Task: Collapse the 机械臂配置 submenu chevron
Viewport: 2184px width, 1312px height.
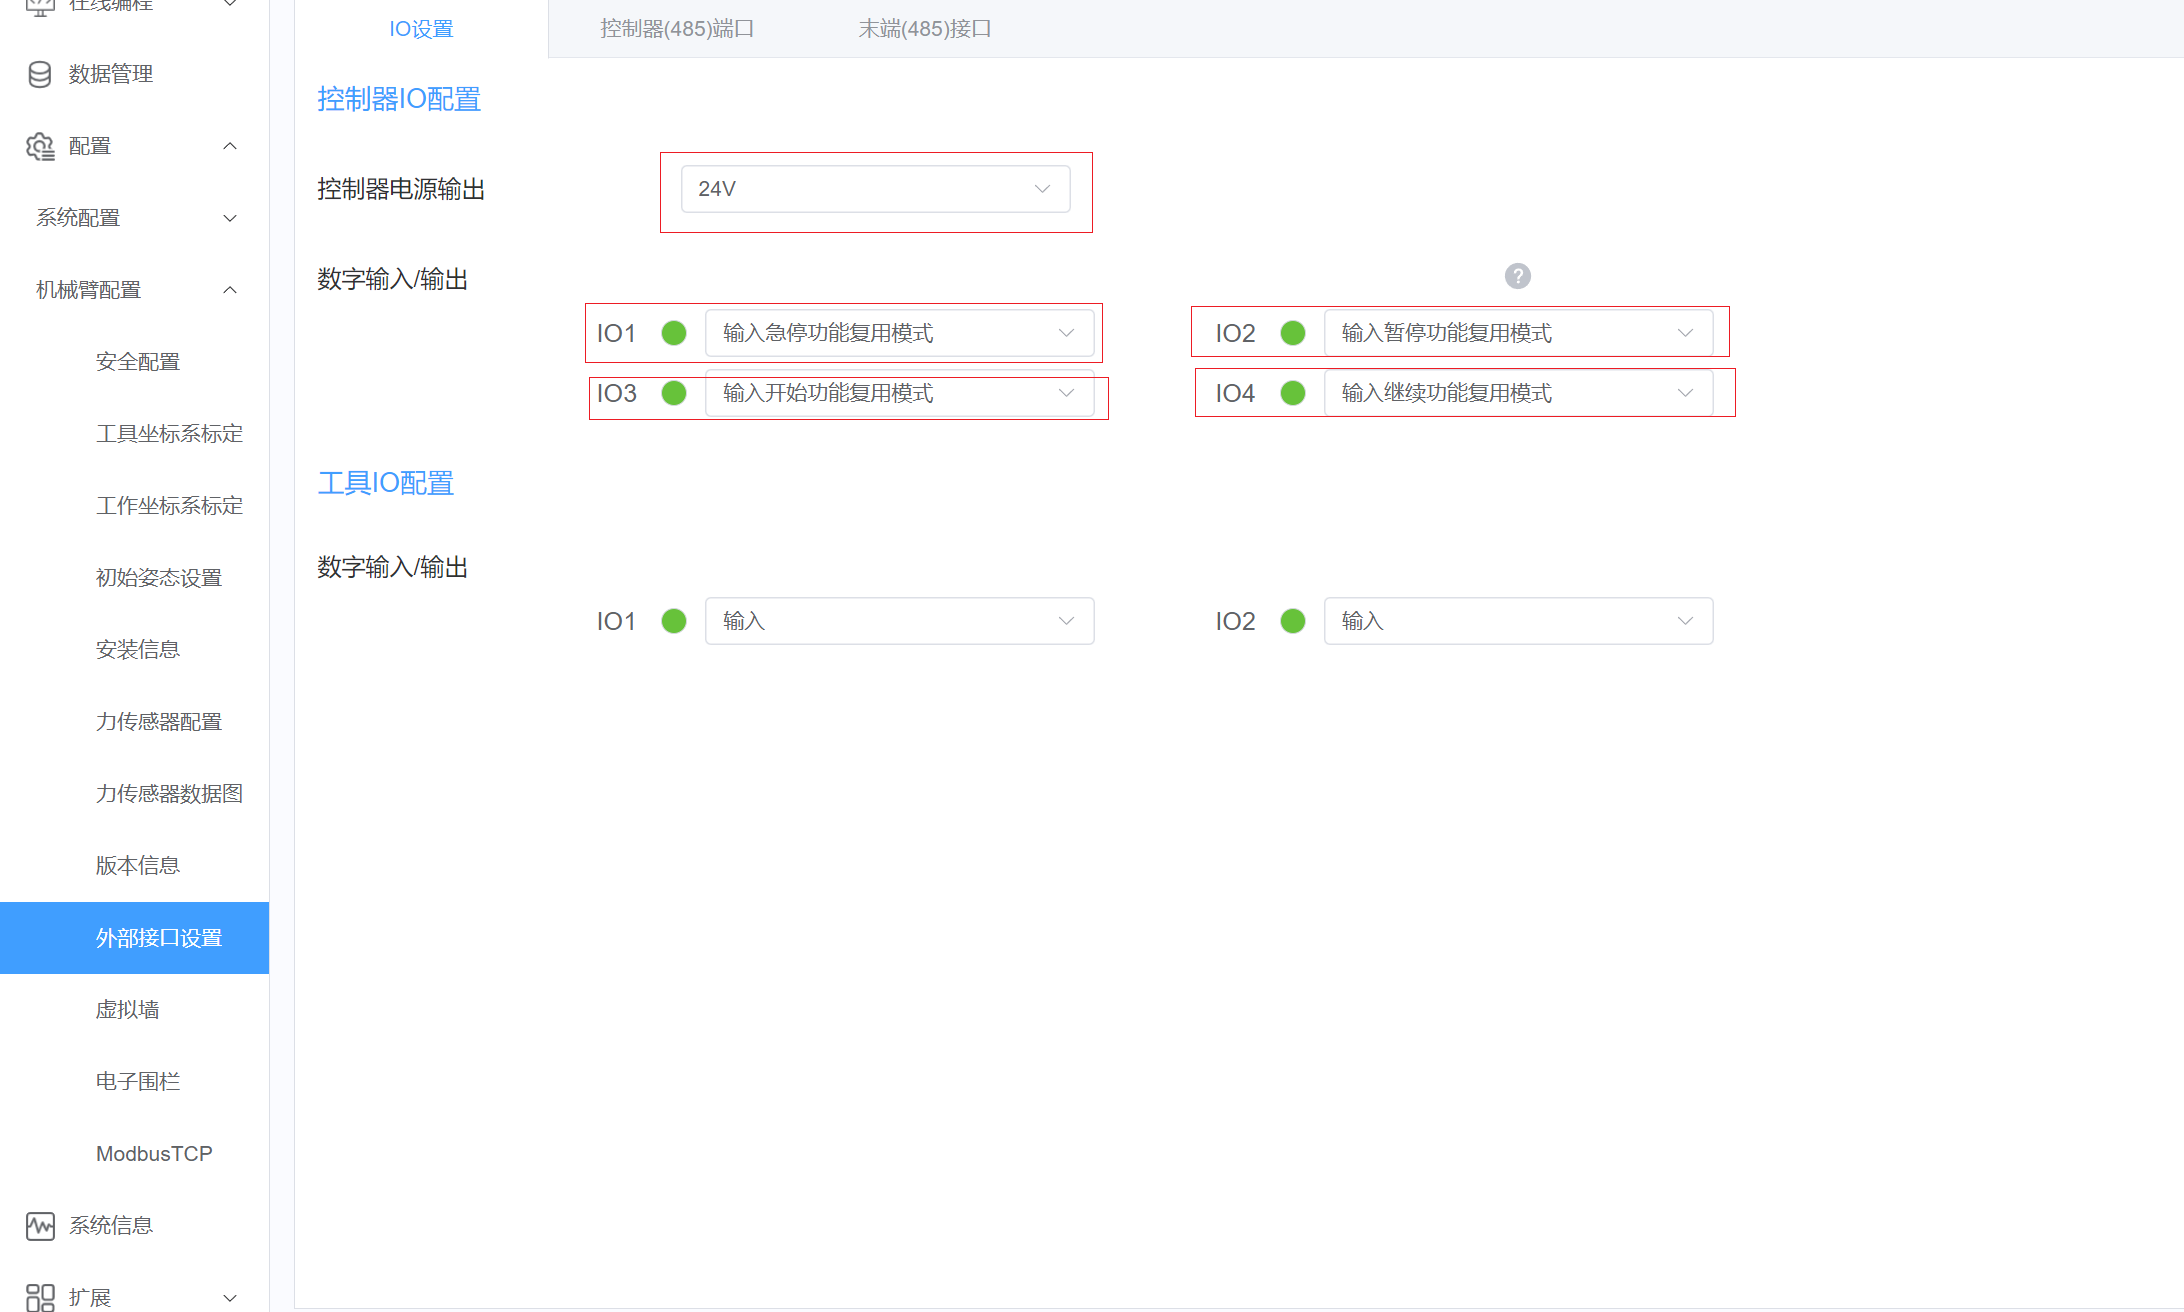Action: pos(230,290)
